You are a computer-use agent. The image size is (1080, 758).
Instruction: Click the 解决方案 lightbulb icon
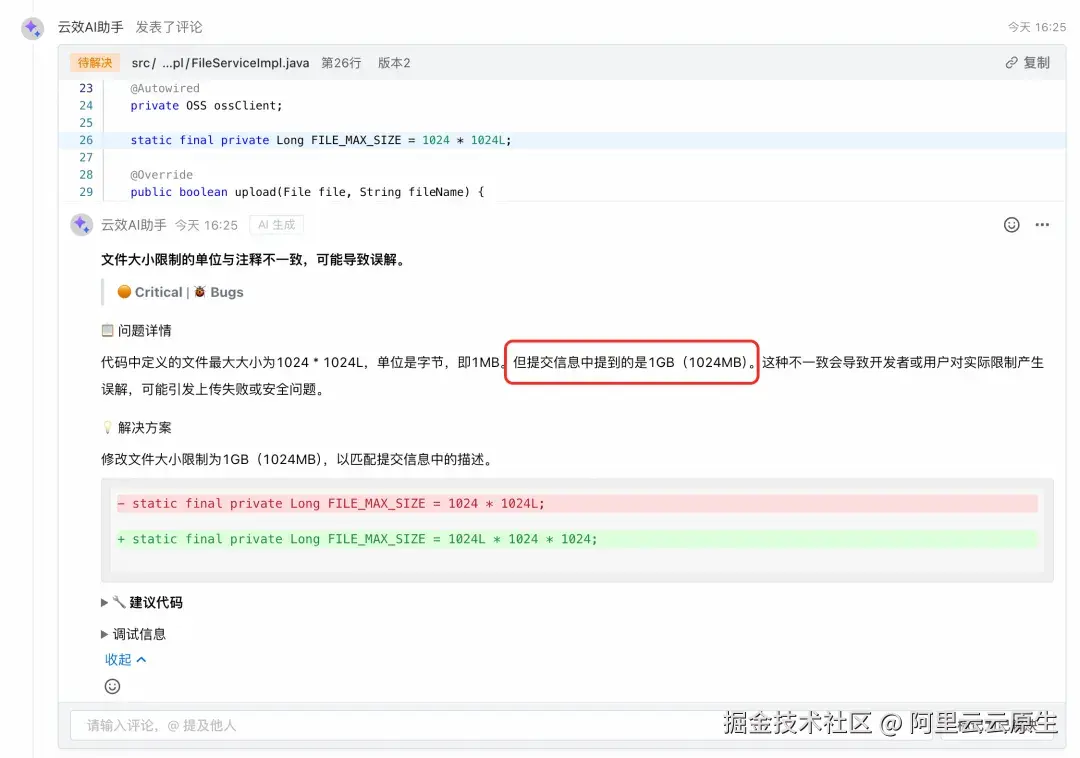(x=107, y=428)
